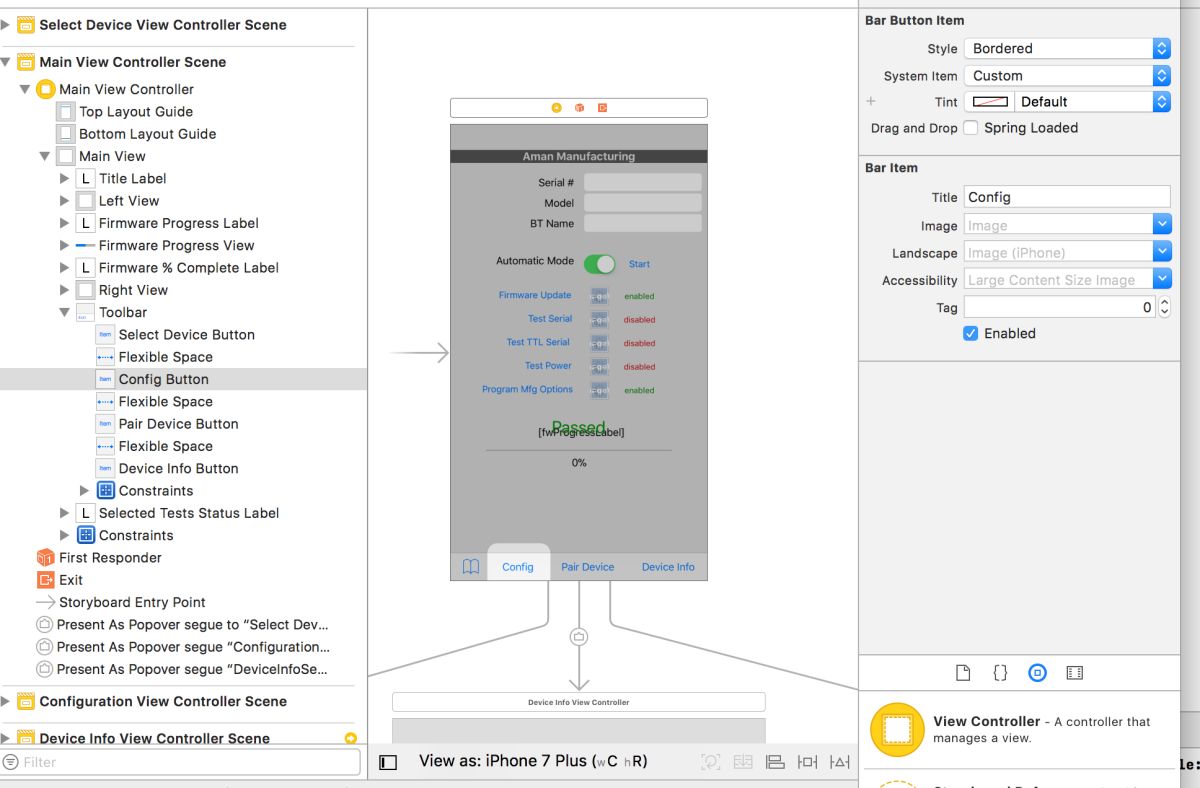The height and width of the screenshot is (788, 1200).
Task: Select the Config toolbar button in canvas
Action: (x=518, y=567)
